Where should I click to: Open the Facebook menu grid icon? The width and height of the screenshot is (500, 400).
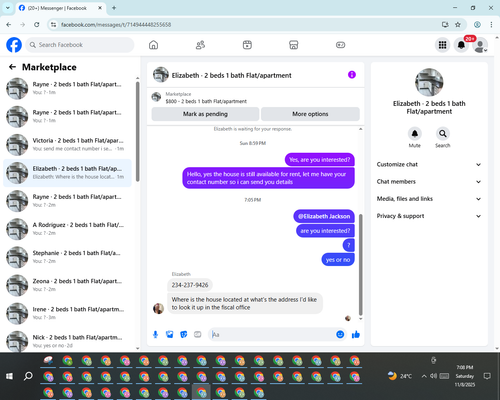442,45
